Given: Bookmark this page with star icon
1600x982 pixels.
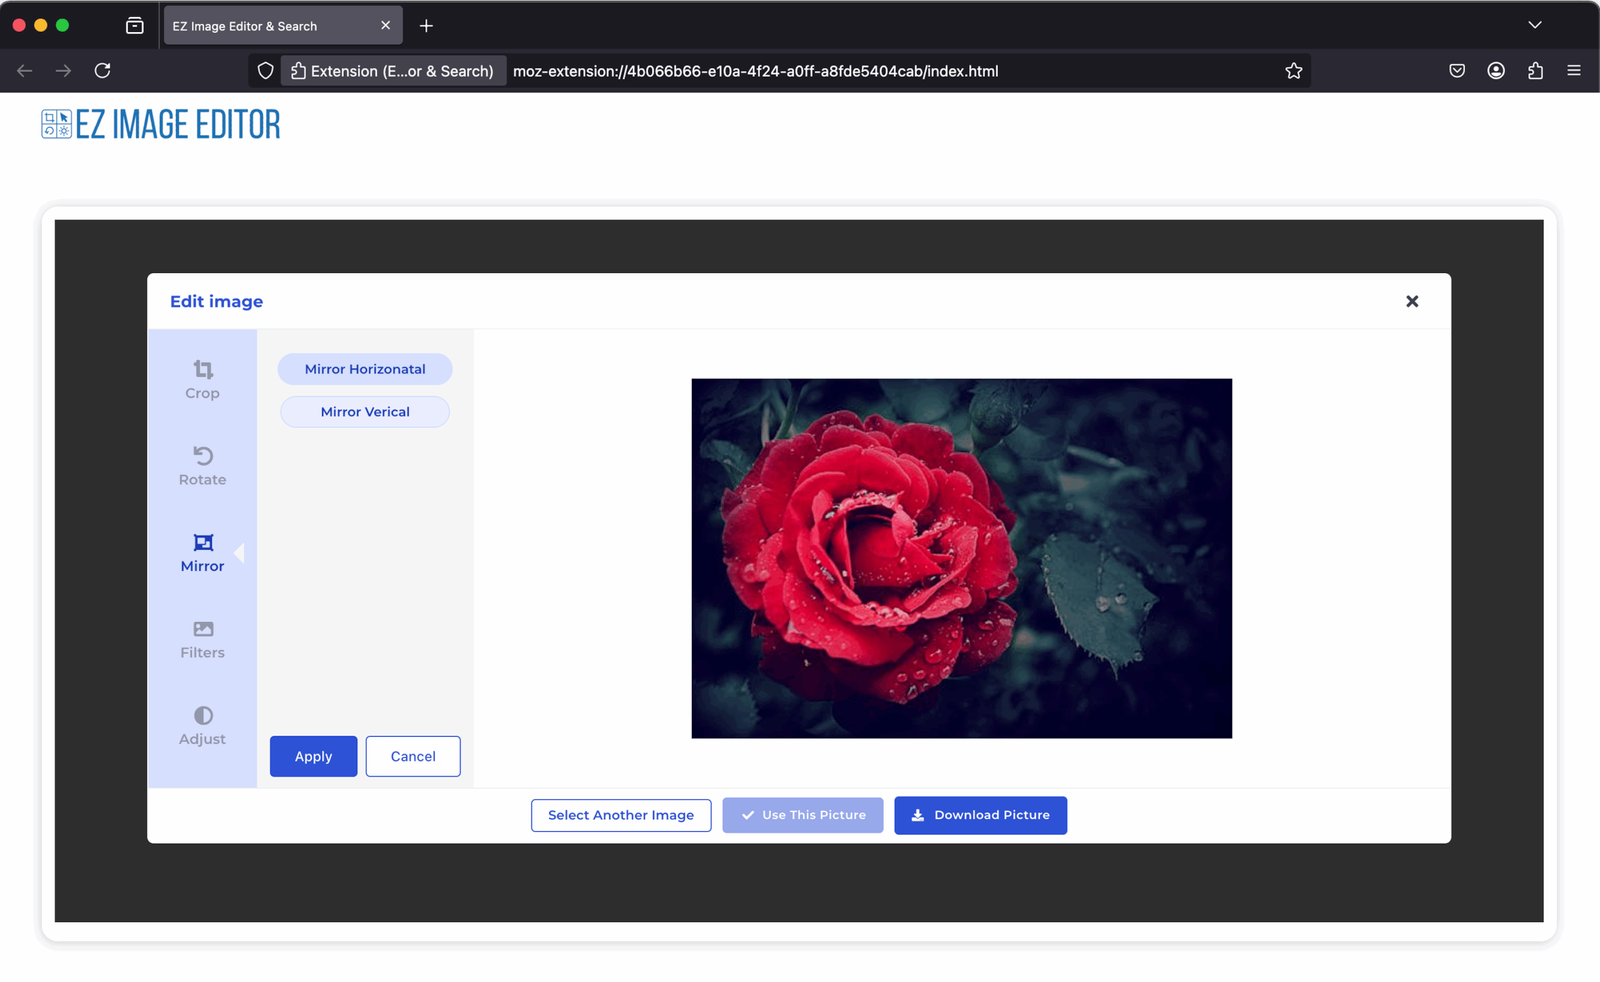Looking at the screenshot, I should (x=1293, y=71).
